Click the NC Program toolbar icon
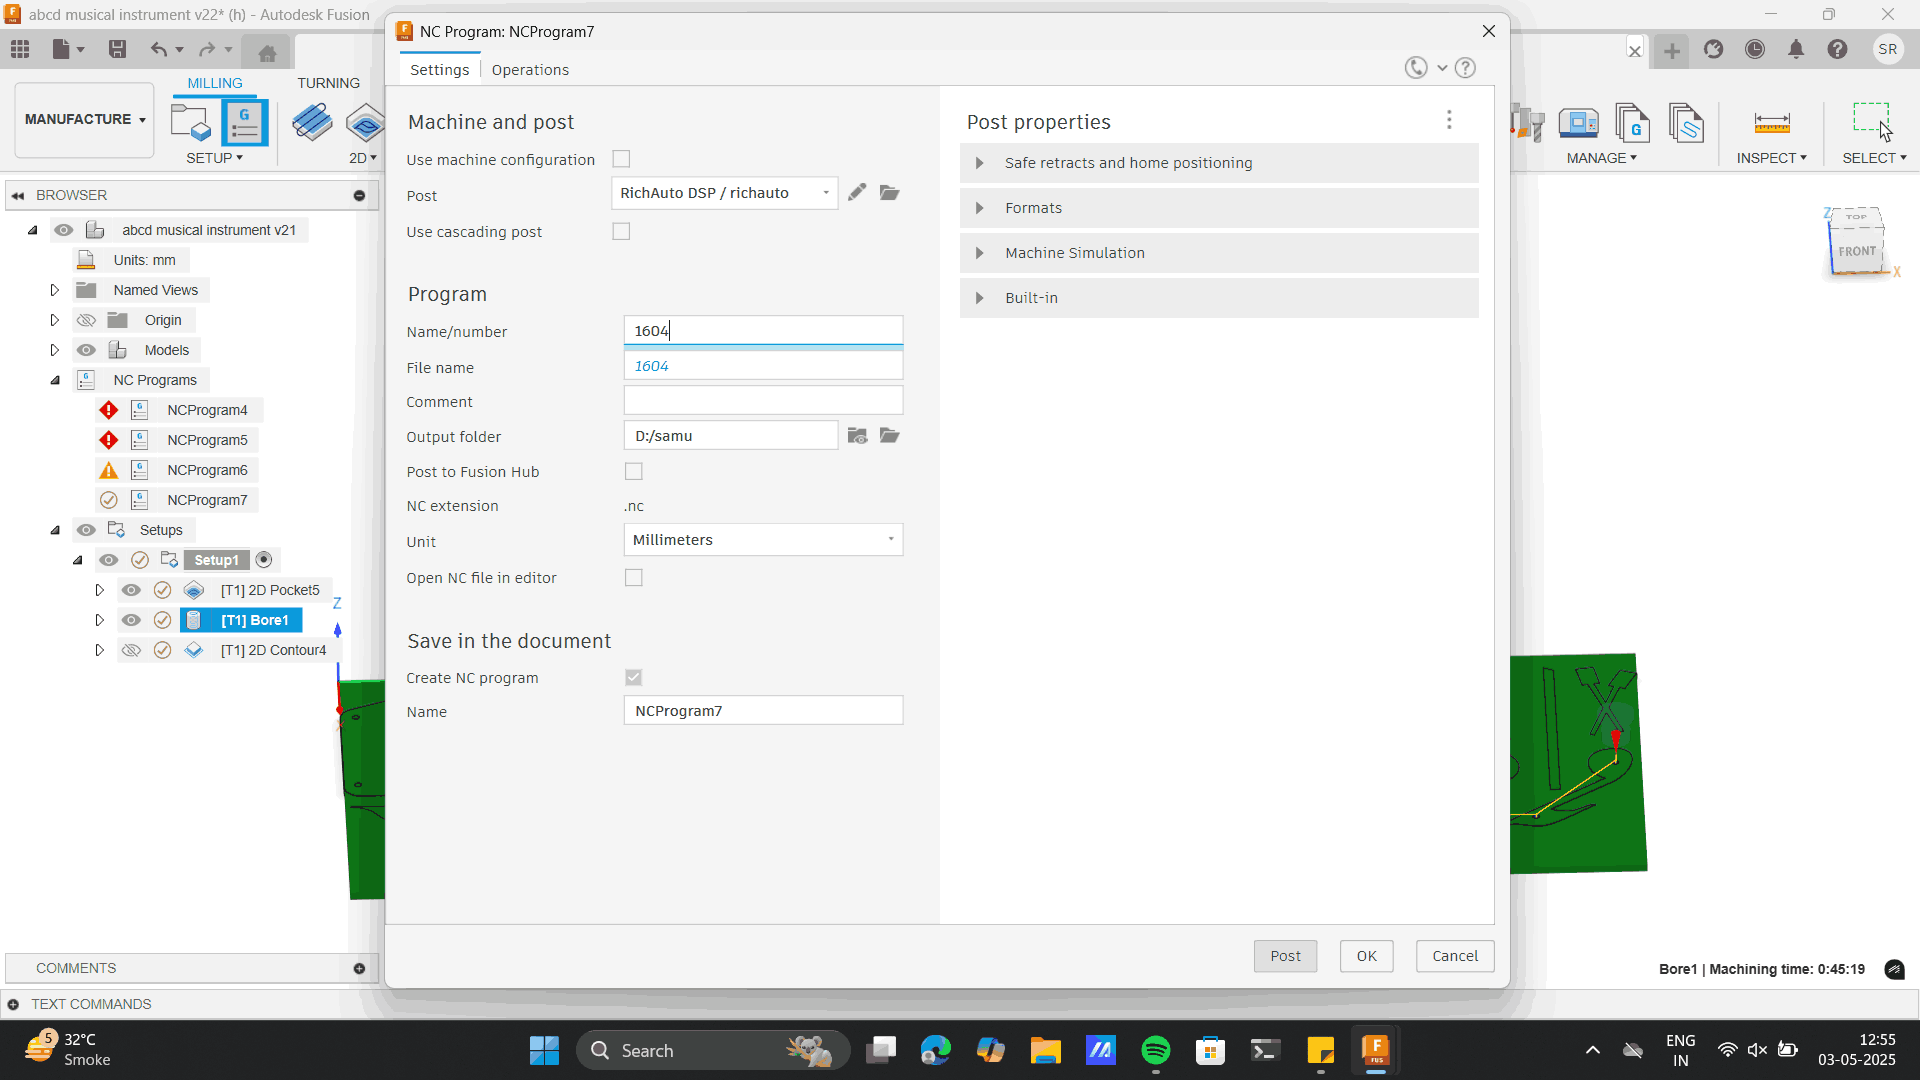This screenshot has width=1920, height=1080. (244, 123)
